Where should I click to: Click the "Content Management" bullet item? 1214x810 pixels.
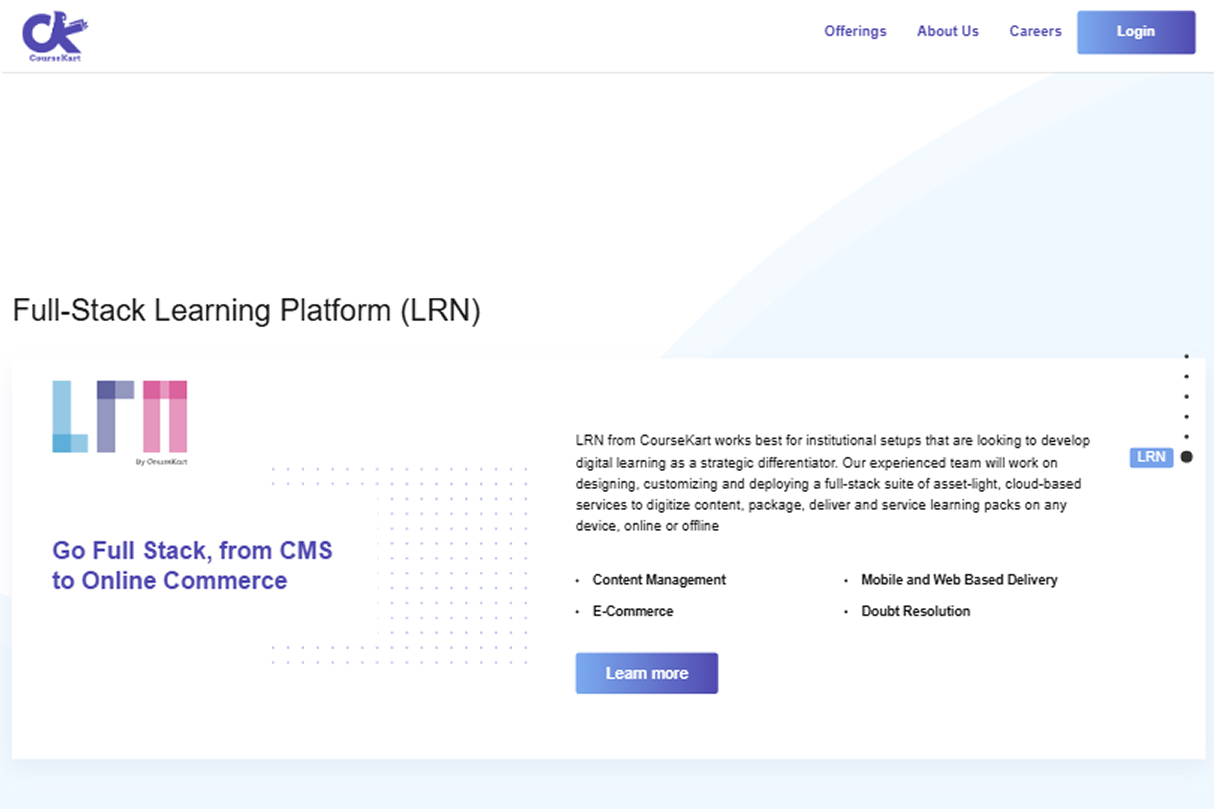[x=659, y=580]
